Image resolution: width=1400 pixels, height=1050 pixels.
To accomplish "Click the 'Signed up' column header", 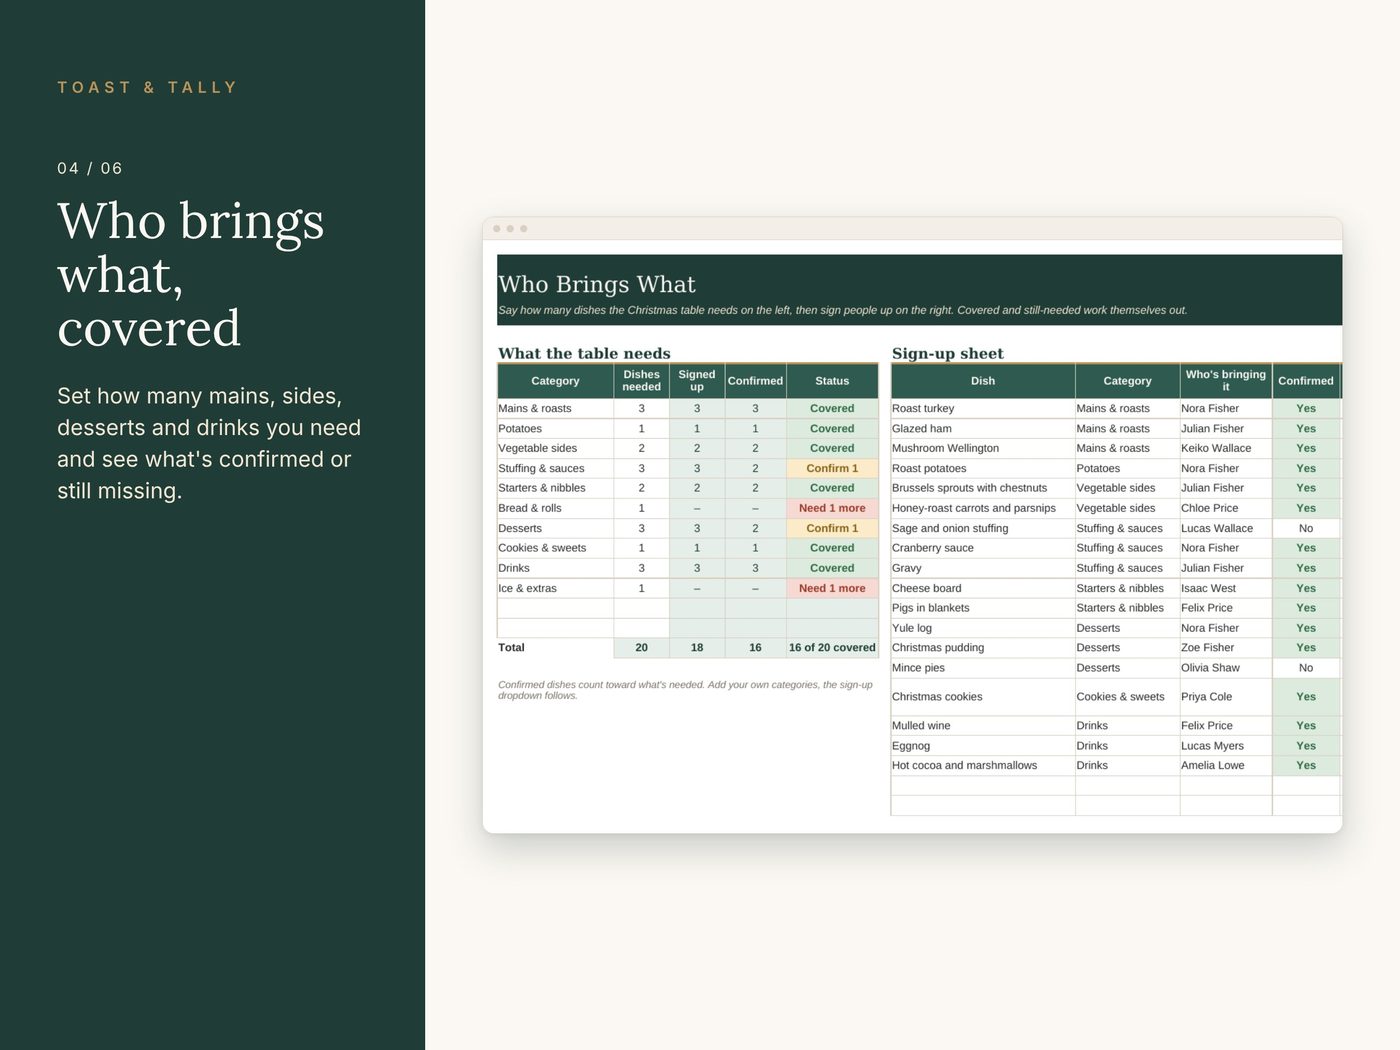I will click(x=697, y=381).
